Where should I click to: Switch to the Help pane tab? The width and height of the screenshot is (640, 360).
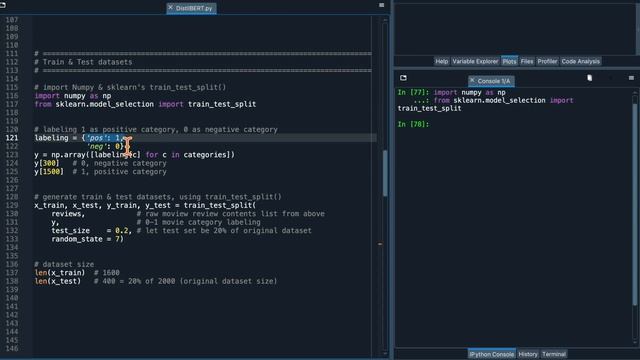[441, 61]
